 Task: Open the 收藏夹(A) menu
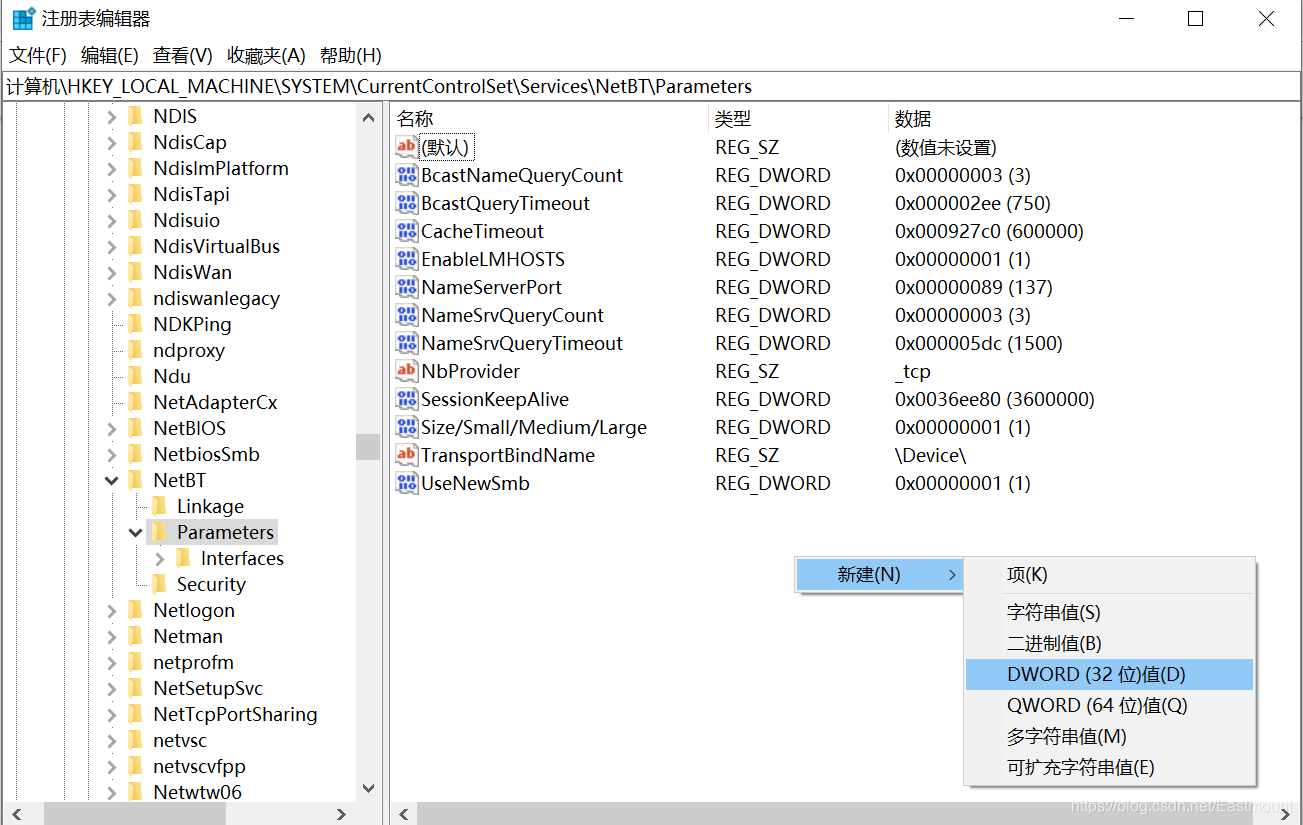pyautogui.click(x=266, y=56)
